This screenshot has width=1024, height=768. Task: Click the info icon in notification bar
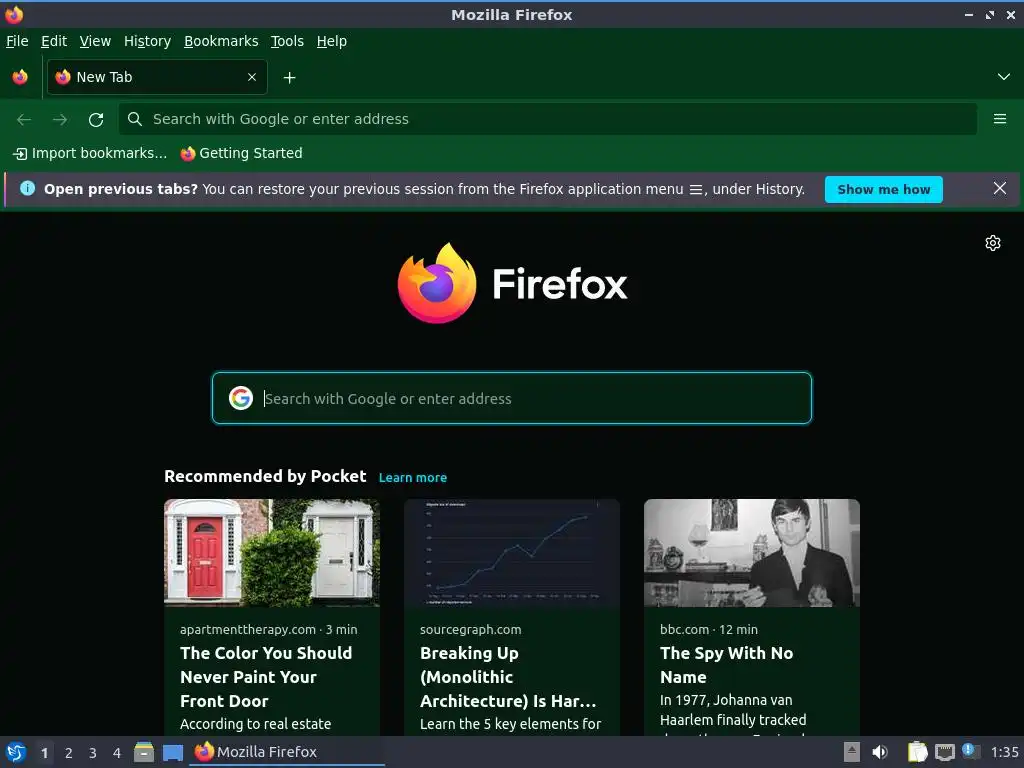click(27, 189)
